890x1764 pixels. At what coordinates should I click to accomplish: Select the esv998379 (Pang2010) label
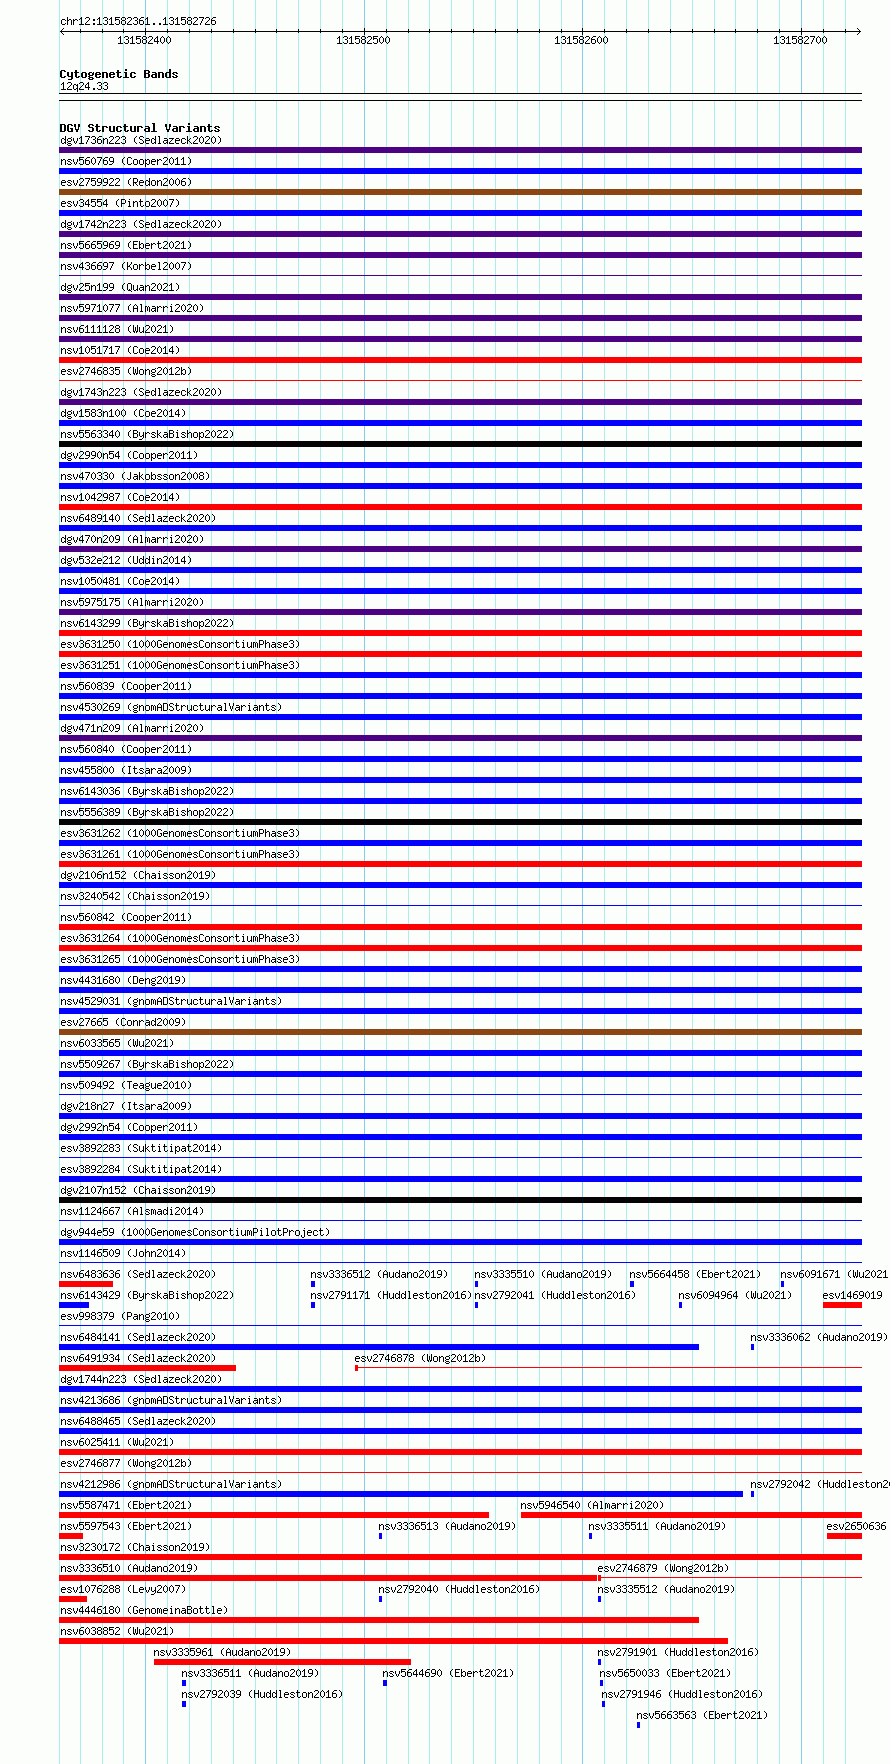point(120,1316)
